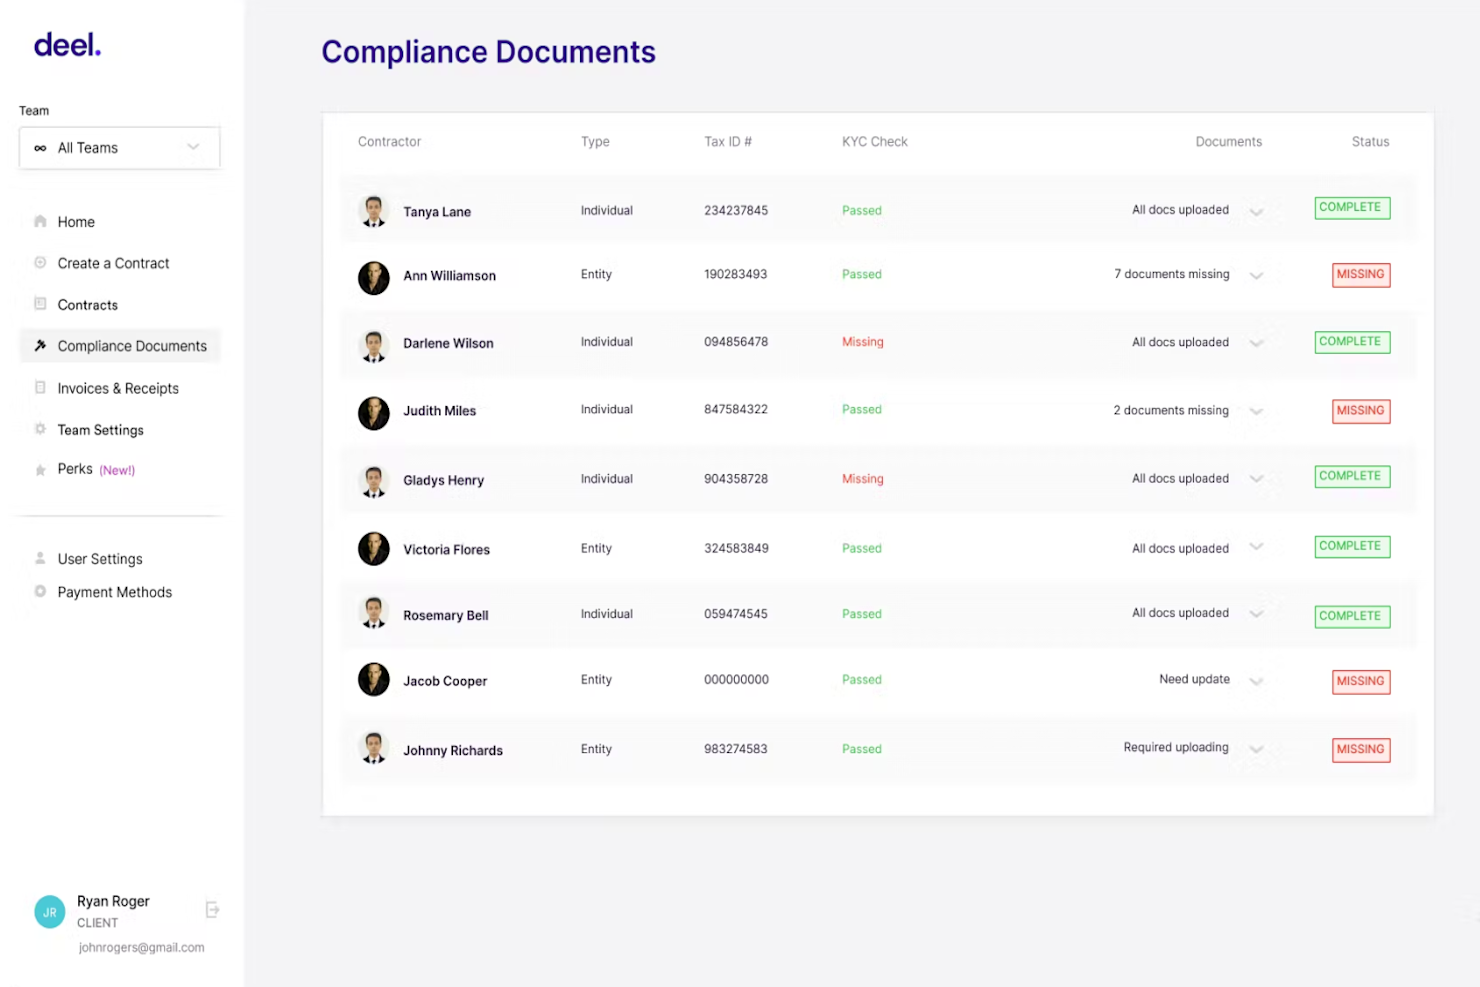1480x987 pixels.
Task: Click the Team Settings gear icon
Action: pos(40,429)
